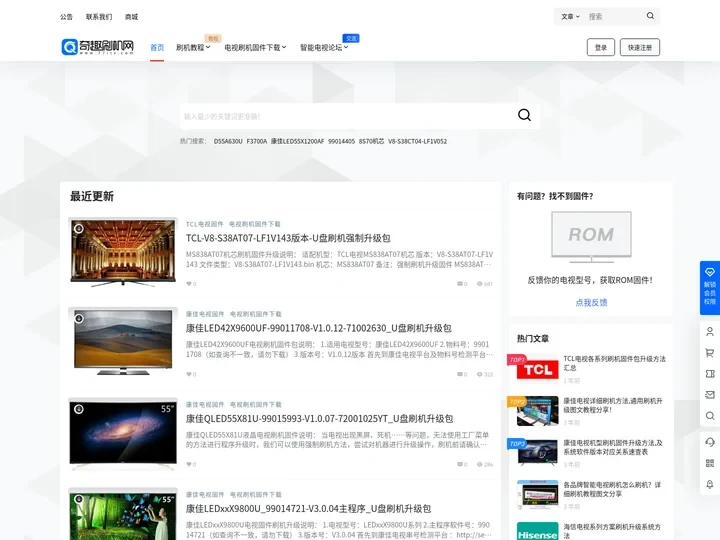This screenshot has width=720, height=540.
Task: Go to the 首页 tab
Action: click(157, 47)
